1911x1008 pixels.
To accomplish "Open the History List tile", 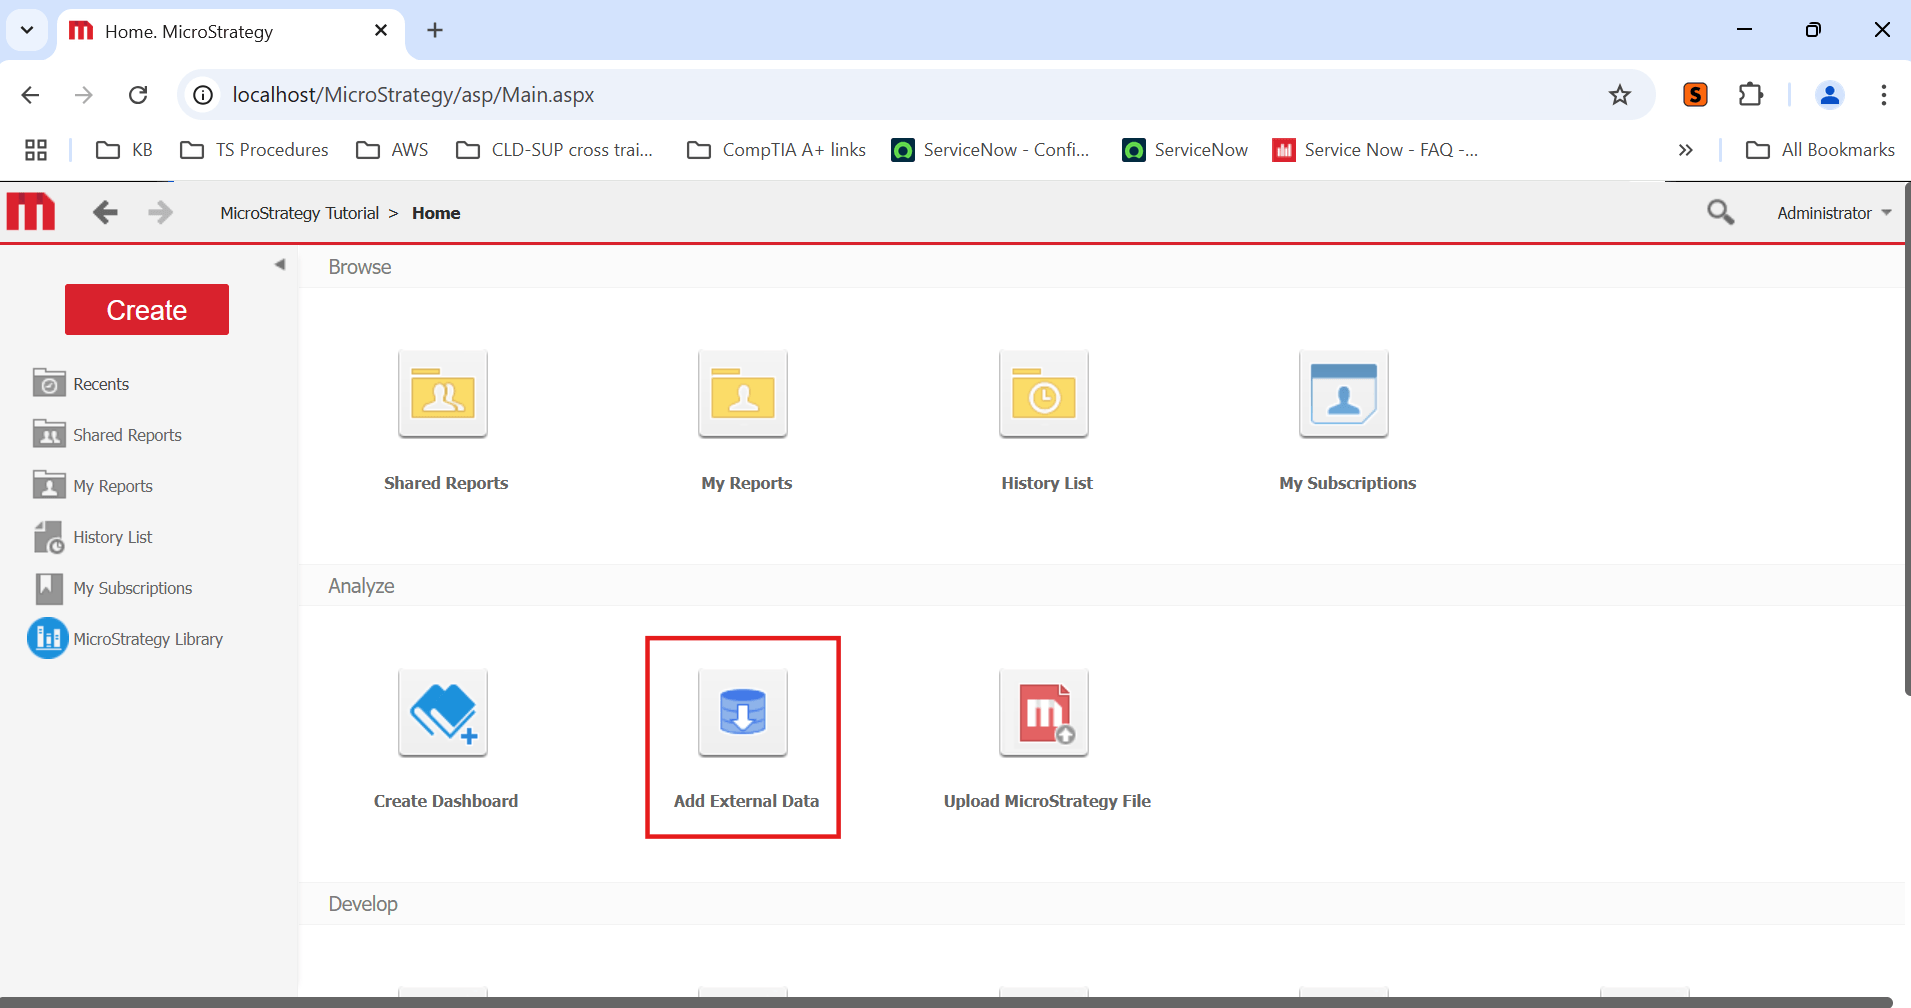I will click(1044, 395).
